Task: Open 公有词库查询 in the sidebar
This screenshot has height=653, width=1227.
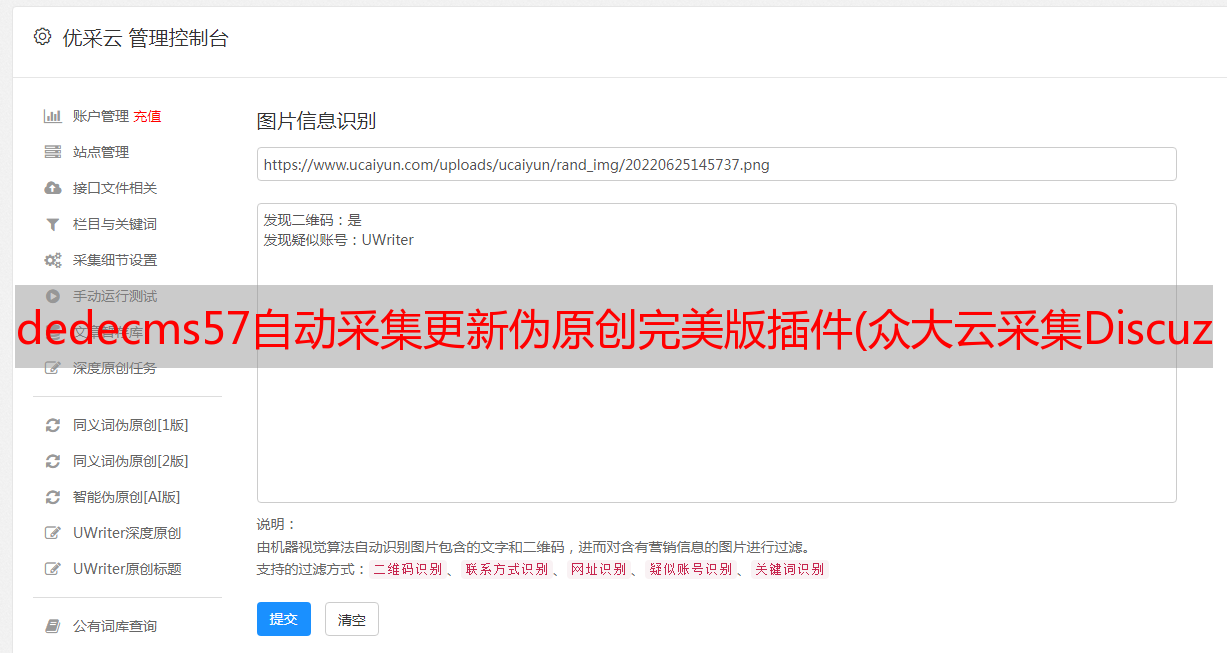Action: point(115,626)
